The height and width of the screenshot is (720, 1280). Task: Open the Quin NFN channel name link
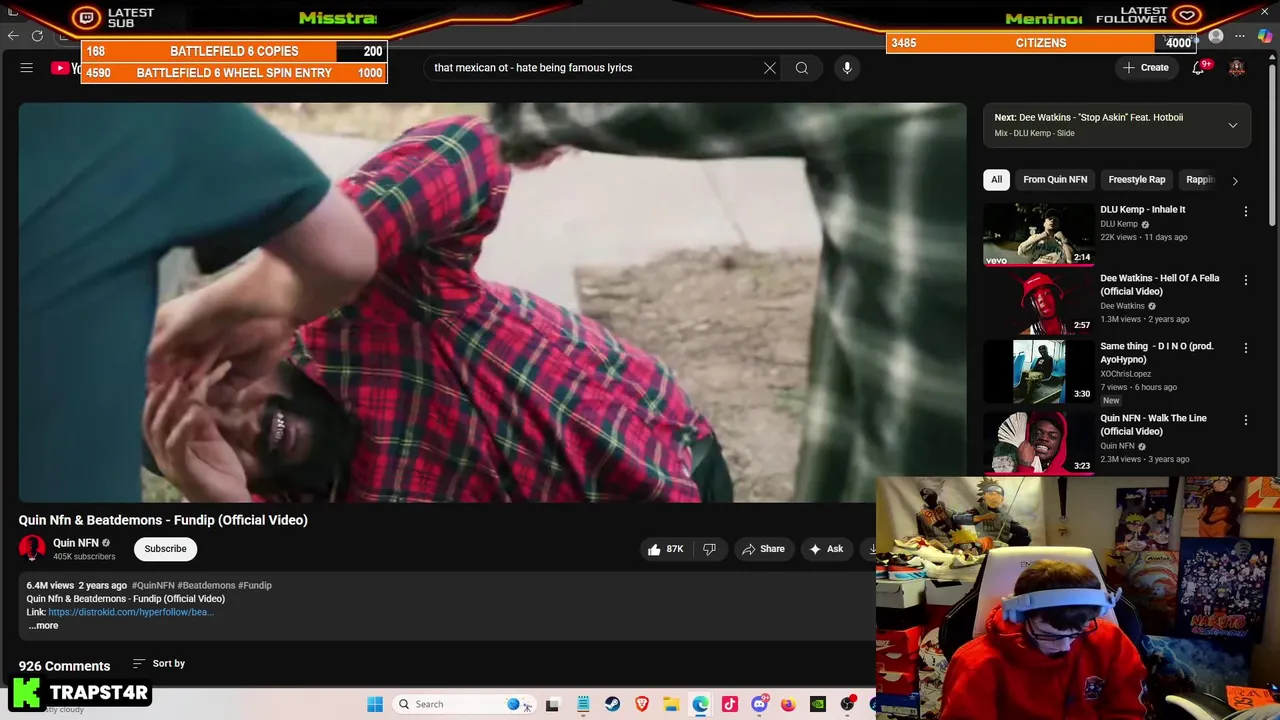[x=76, y=543]
